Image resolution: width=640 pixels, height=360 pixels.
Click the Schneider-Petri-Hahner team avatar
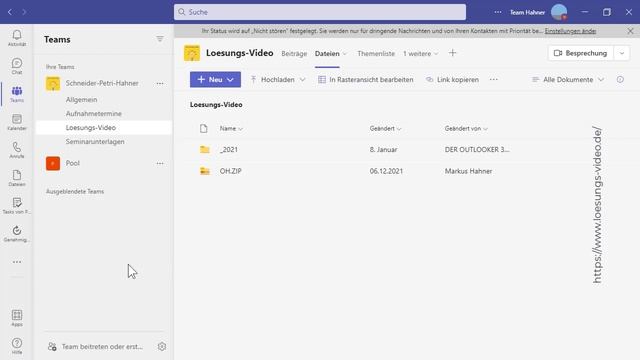tap(53, 83)
